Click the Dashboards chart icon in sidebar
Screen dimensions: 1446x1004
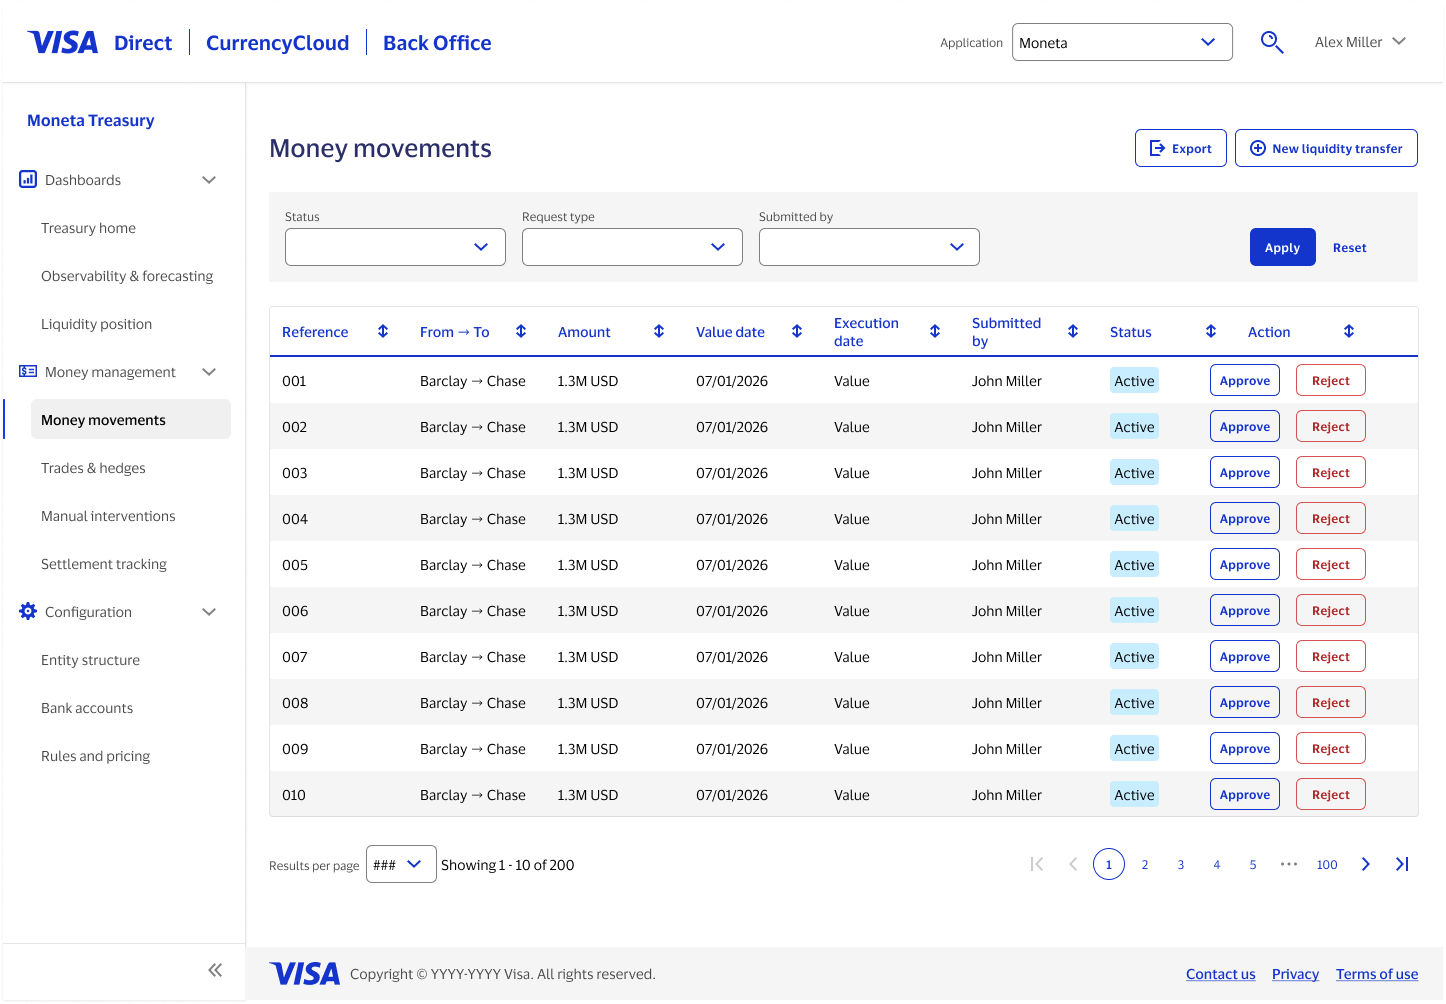pyautogui.click(x=28, y=179)
